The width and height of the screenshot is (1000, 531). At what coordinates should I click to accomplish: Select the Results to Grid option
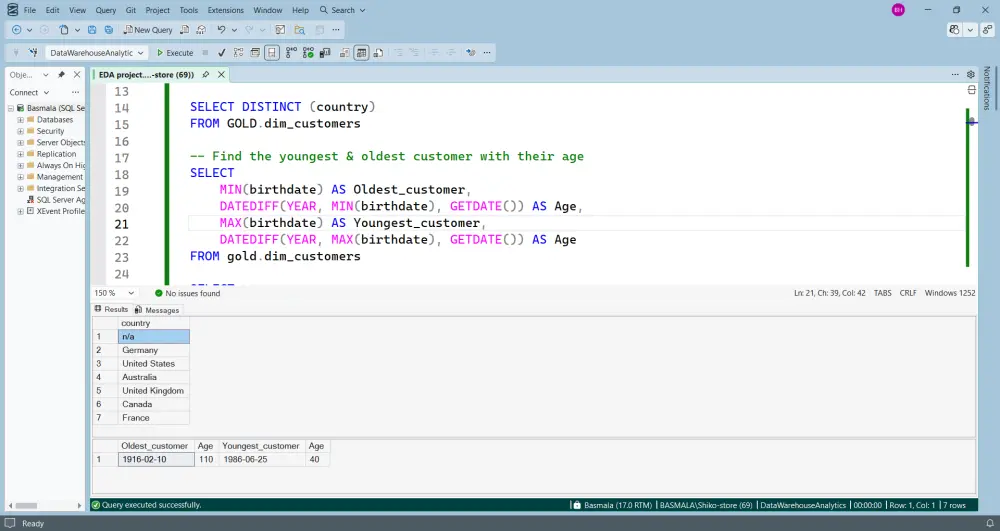362,53
